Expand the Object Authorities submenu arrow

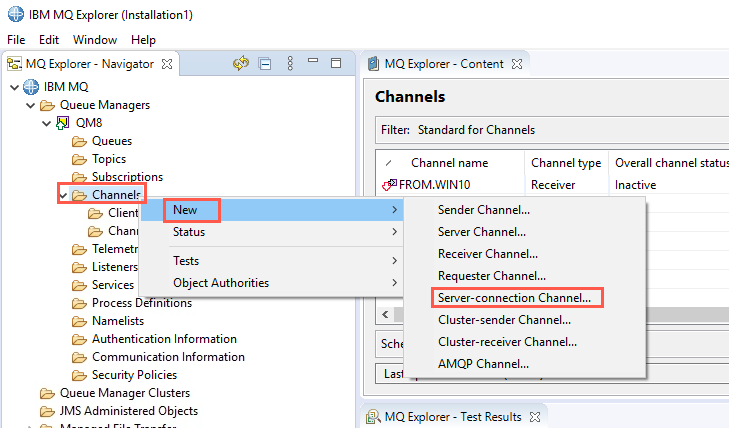(x=394, y=283)
